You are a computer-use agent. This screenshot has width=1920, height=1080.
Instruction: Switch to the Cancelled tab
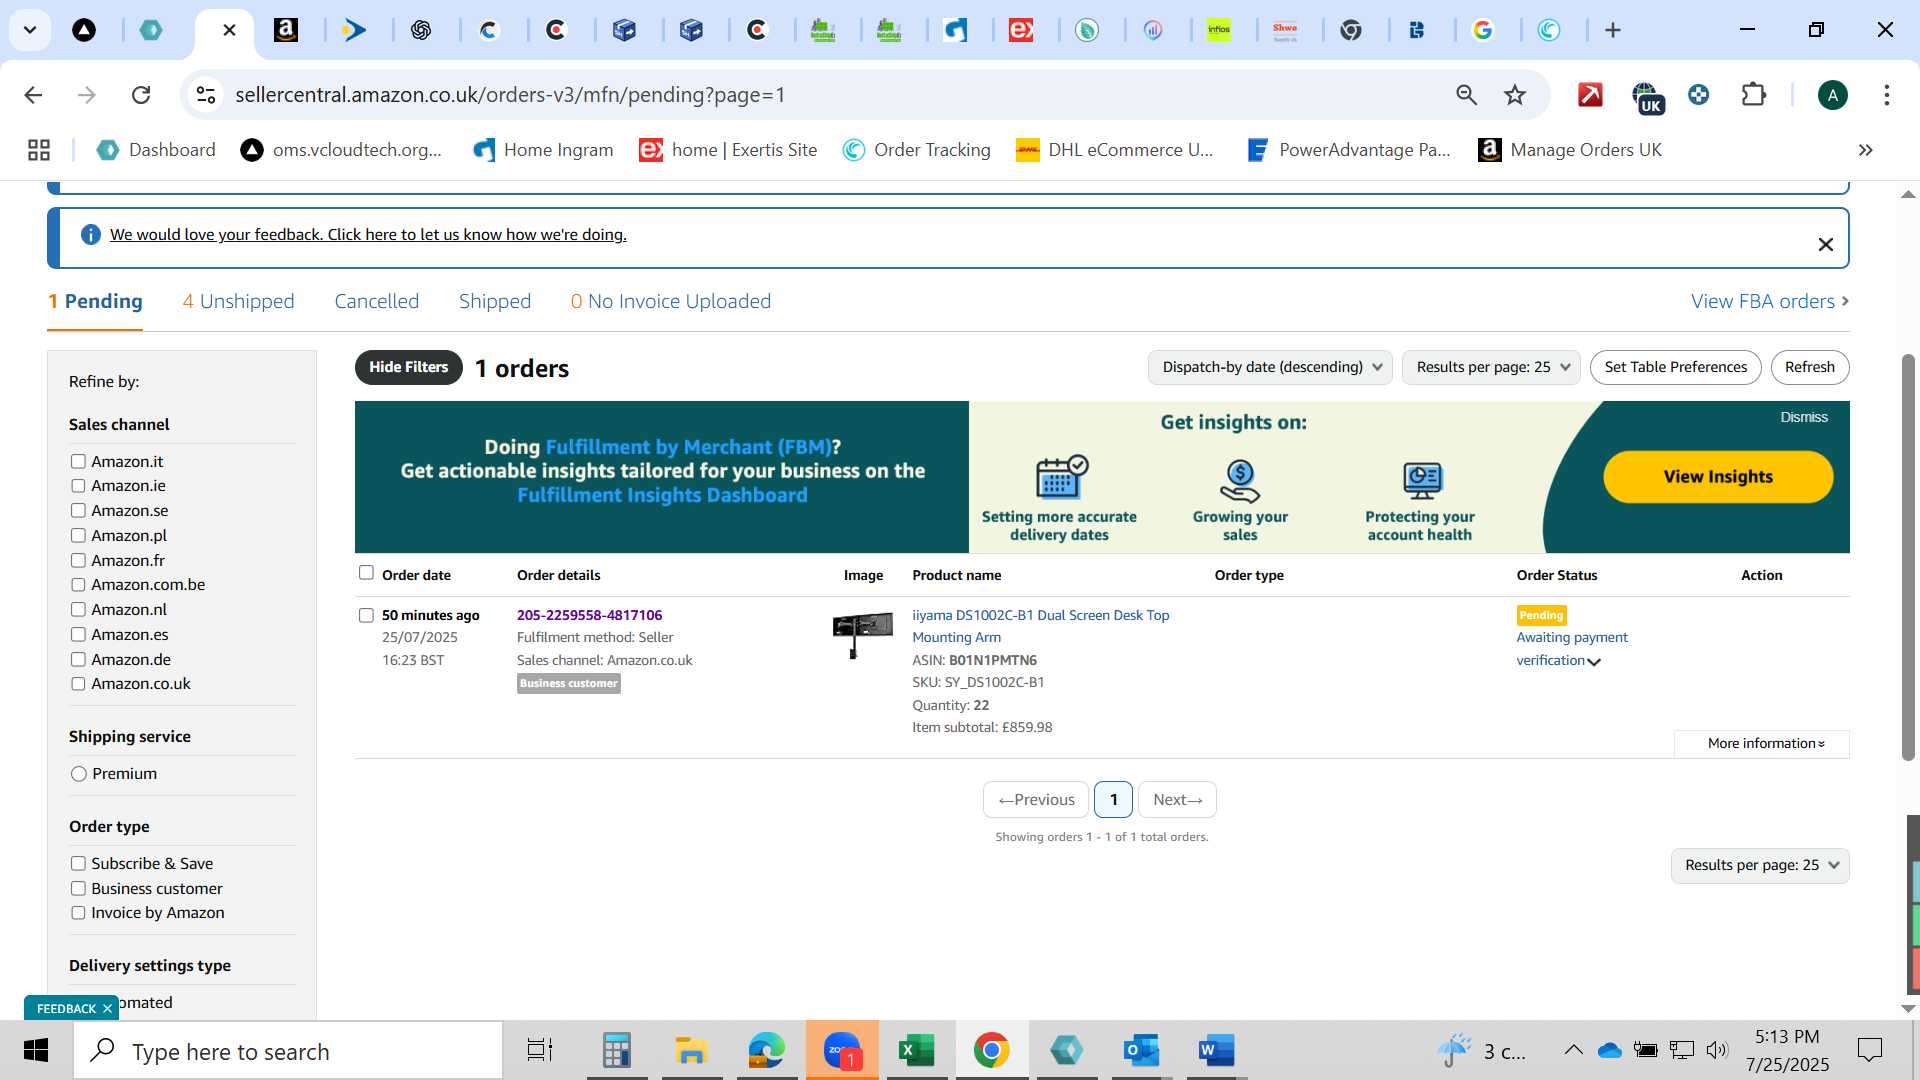click(377, 302)
